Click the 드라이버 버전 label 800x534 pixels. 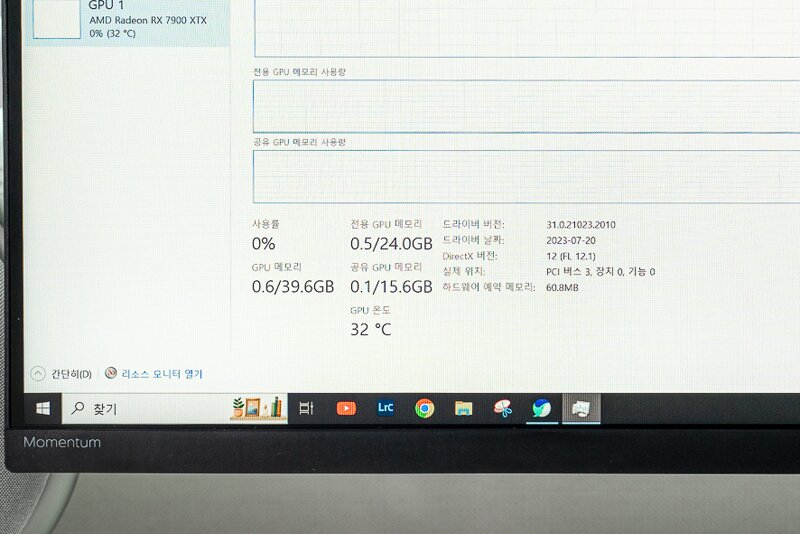[x=473, y=224]
